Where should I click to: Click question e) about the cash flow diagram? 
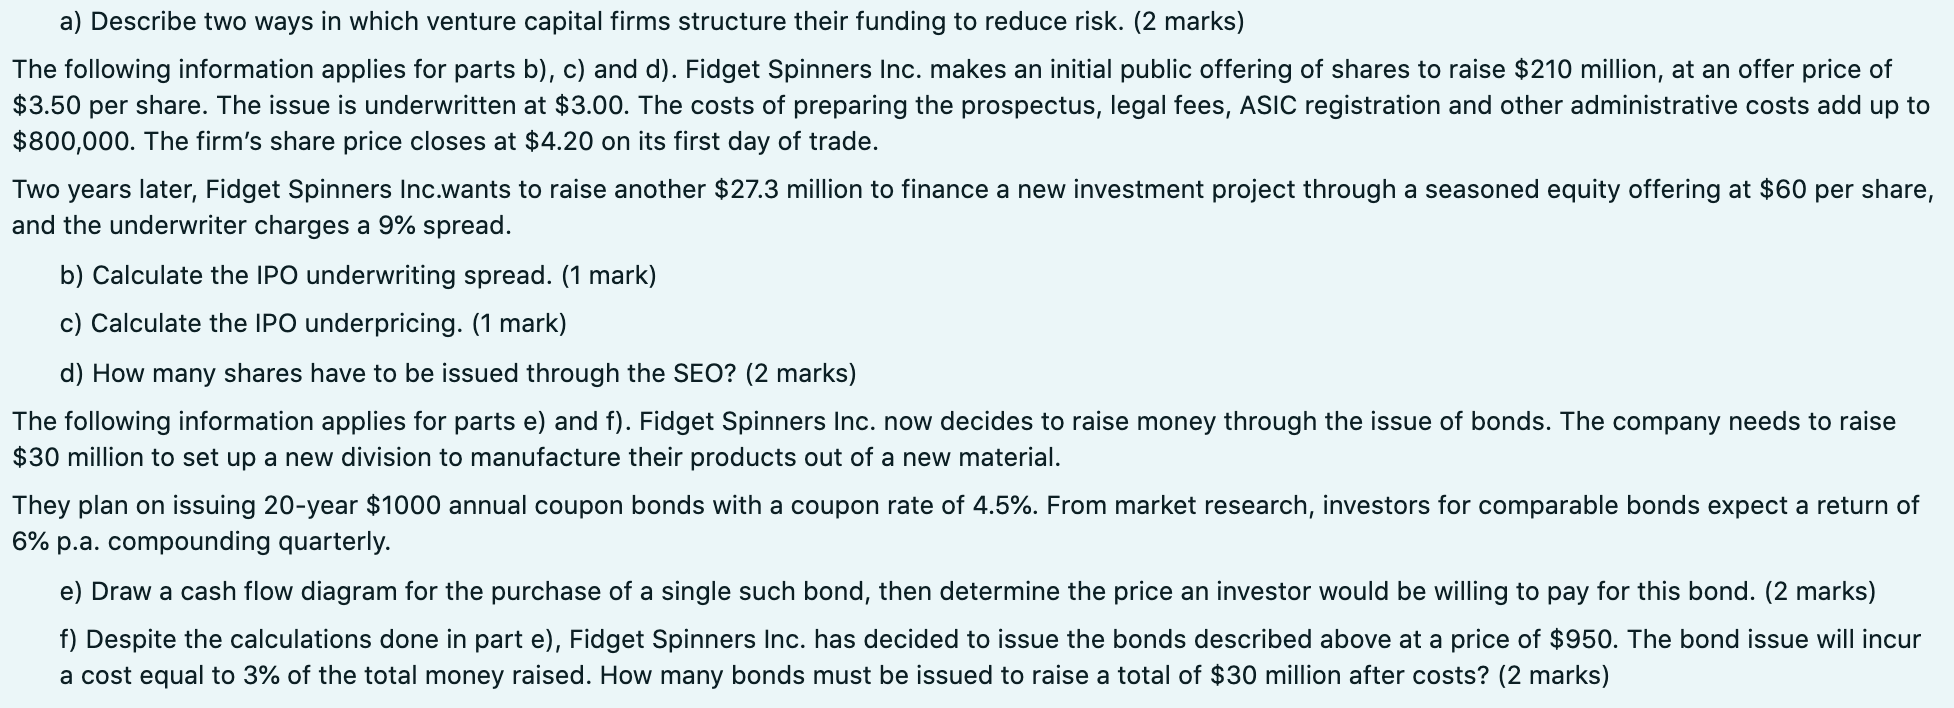click(967, 591)
